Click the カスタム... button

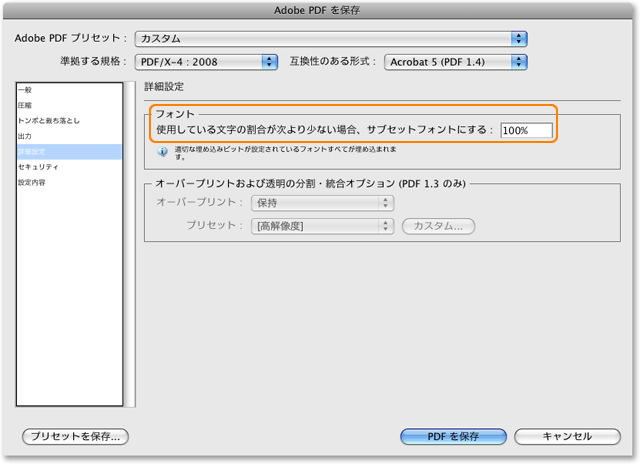(438, 226)
